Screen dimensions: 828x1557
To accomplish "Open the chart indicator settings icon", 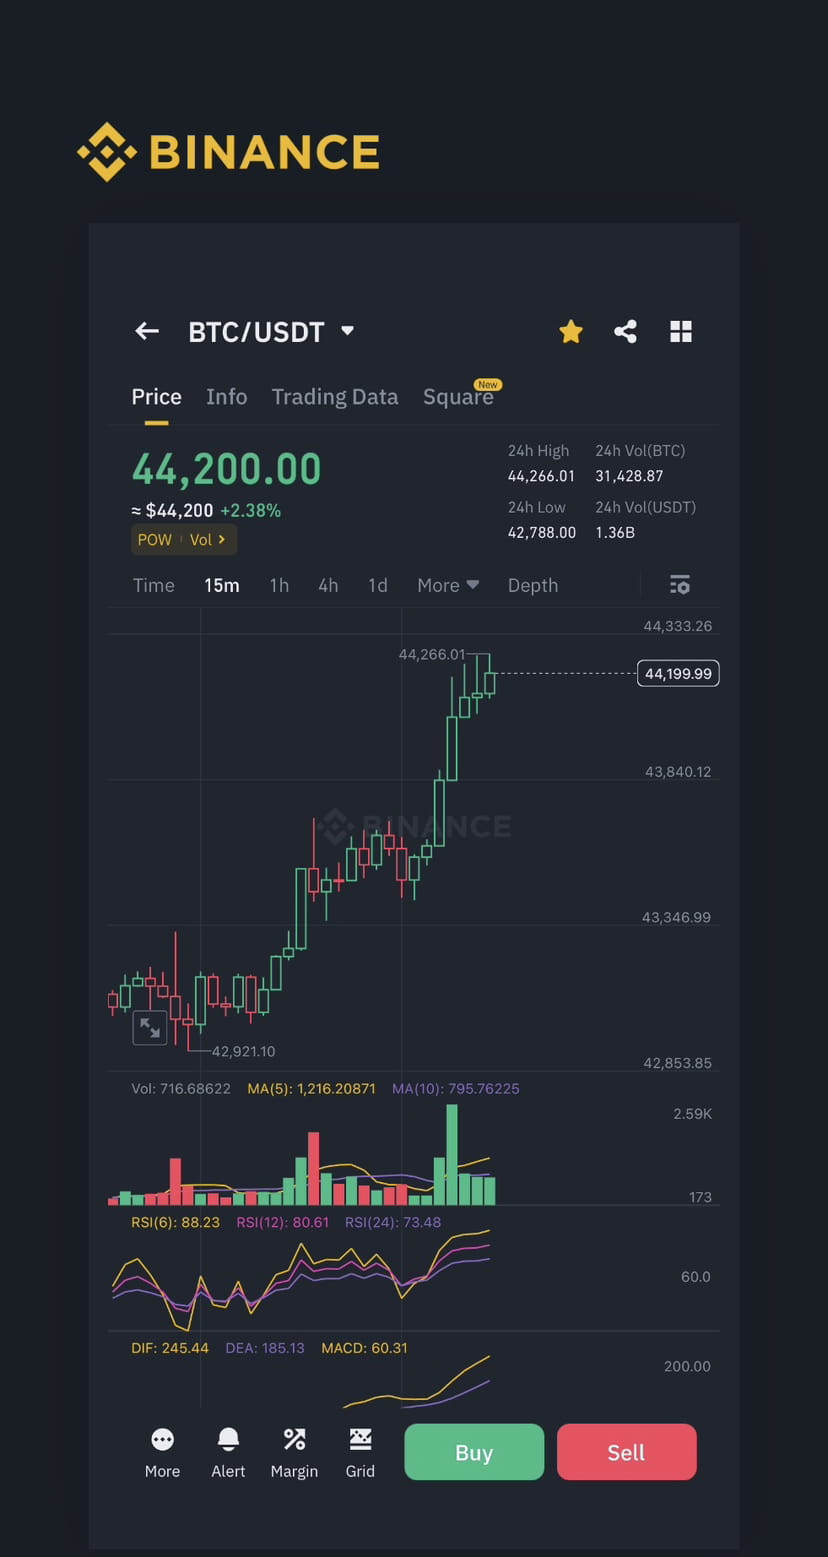I will (679, 584).
